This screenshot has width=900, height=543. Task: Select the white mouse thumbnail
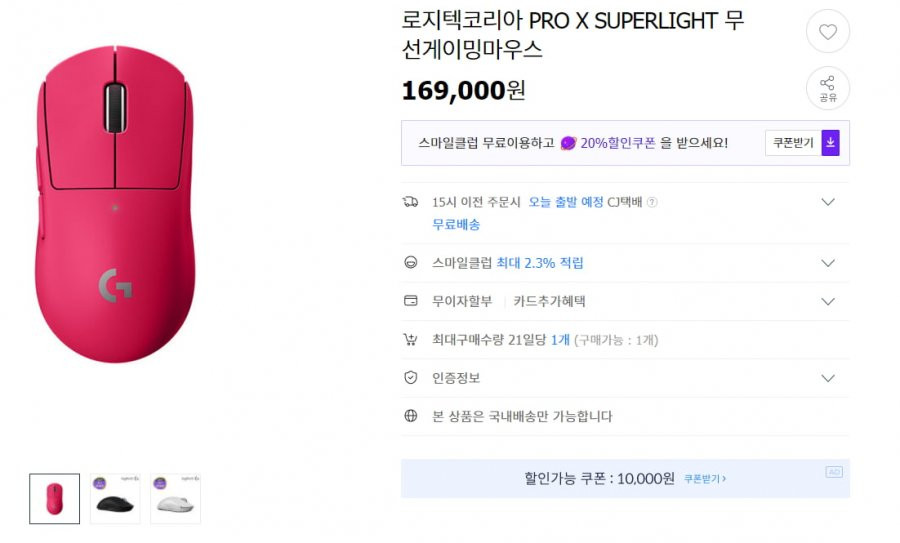pos(176,499)
